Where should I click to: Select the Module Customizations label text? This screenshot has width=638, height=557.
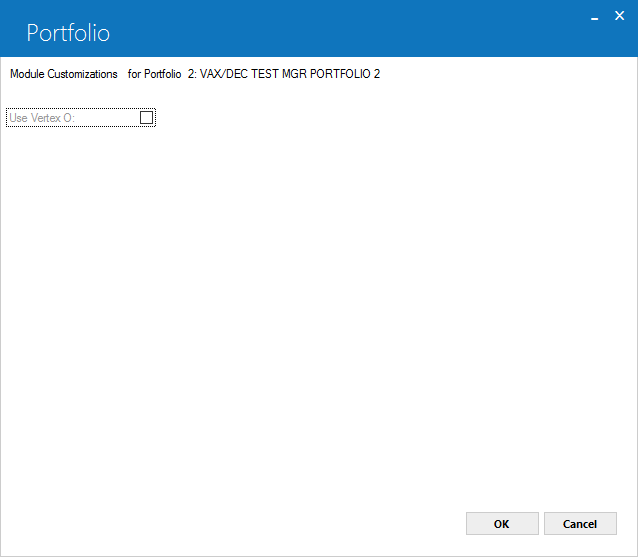coord(64,74)
